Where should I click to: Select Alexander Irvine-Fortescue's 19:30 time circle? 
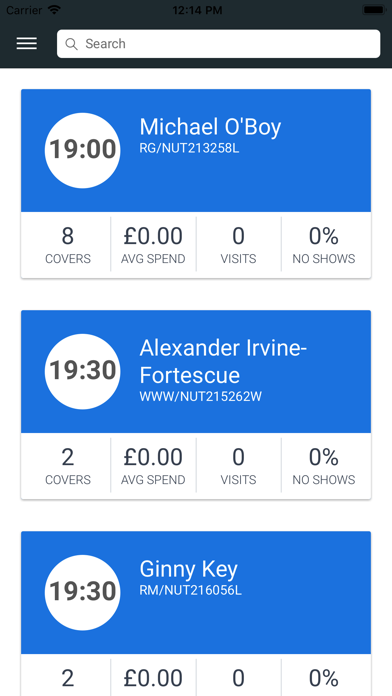[83, 371]
